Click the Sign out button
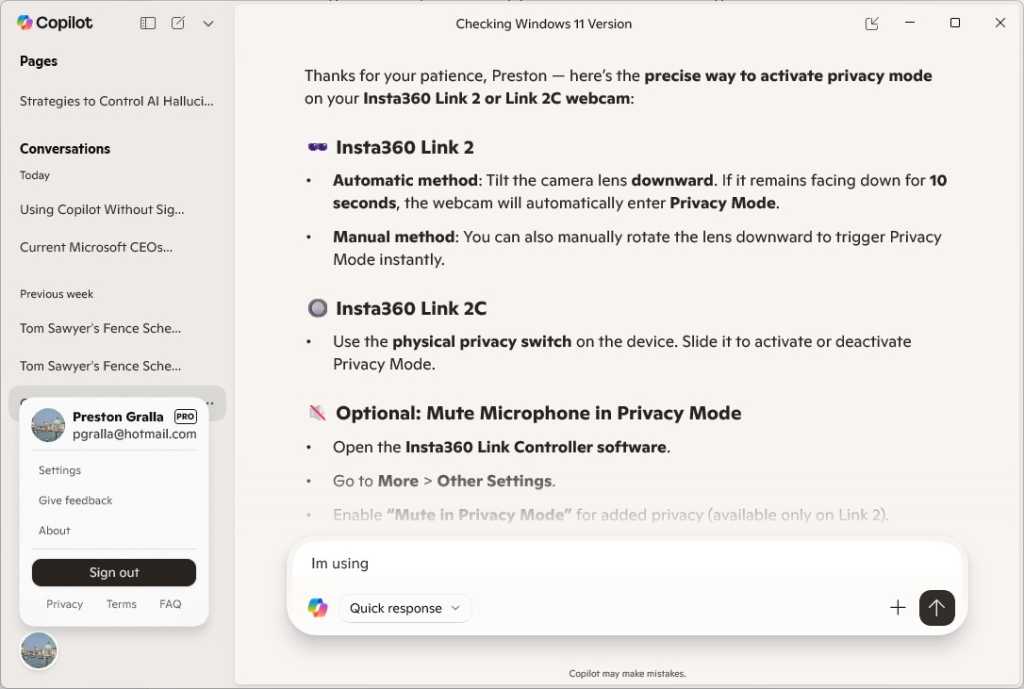1024x689 pixels. click(x=113, y=572)
